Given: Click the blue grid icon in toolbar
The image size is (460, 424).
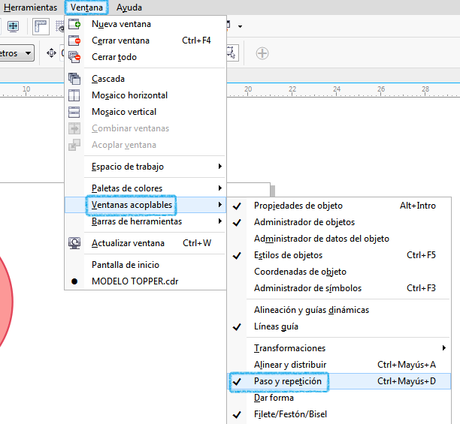Looking at the screenshot, I should coord(13,26).
